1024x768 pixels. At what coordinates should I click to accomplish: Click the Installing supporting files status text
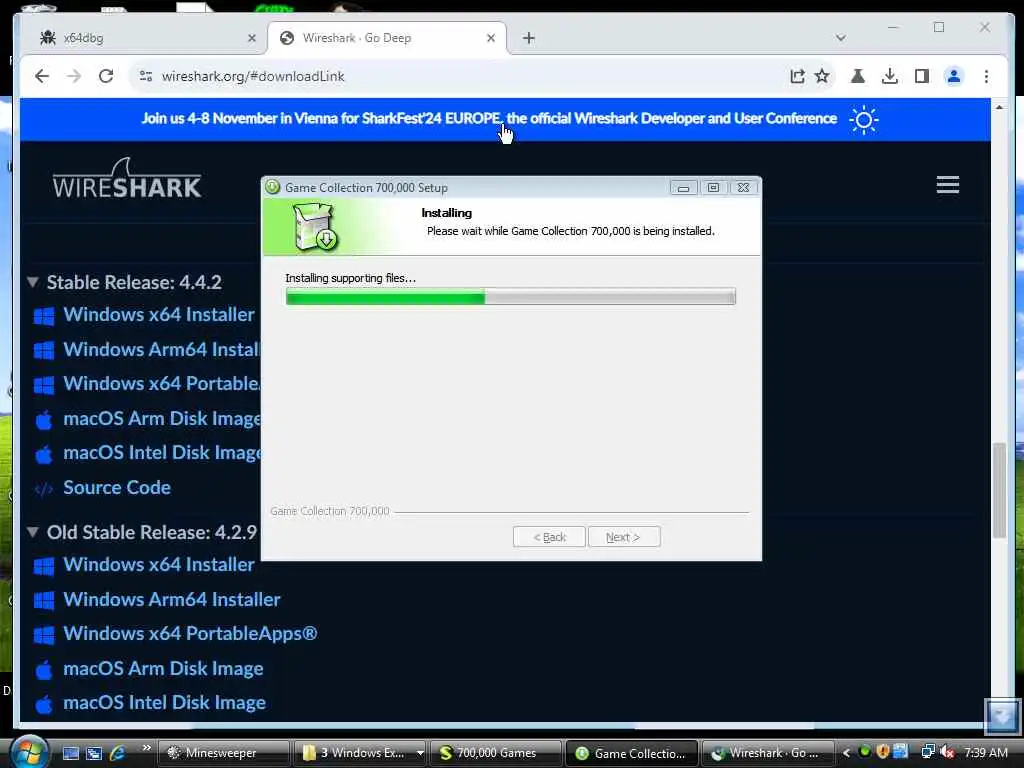coord(350,278)
